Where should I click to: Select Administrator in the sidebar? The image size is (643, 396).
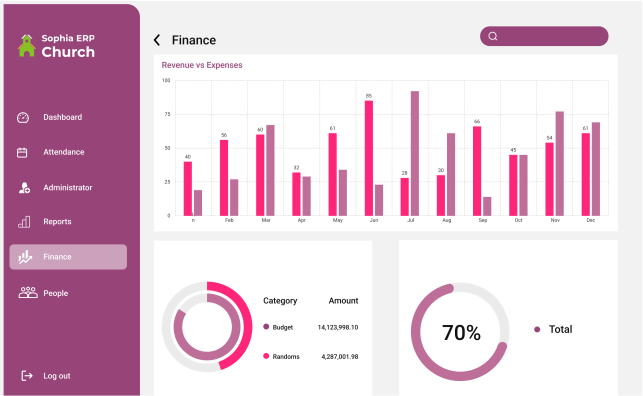tap(68, 188)
